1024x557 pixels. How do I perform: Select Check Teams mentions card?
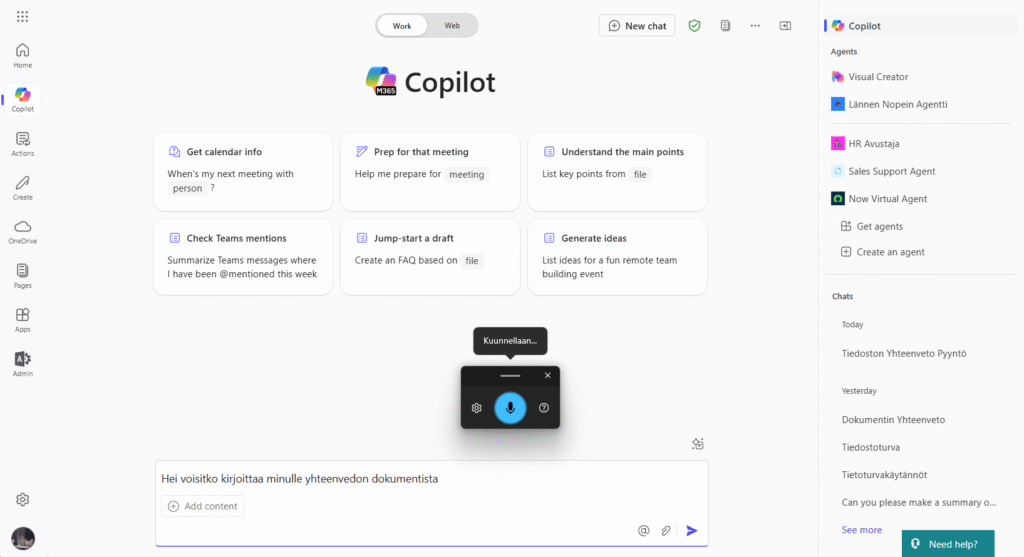(243, 257)
